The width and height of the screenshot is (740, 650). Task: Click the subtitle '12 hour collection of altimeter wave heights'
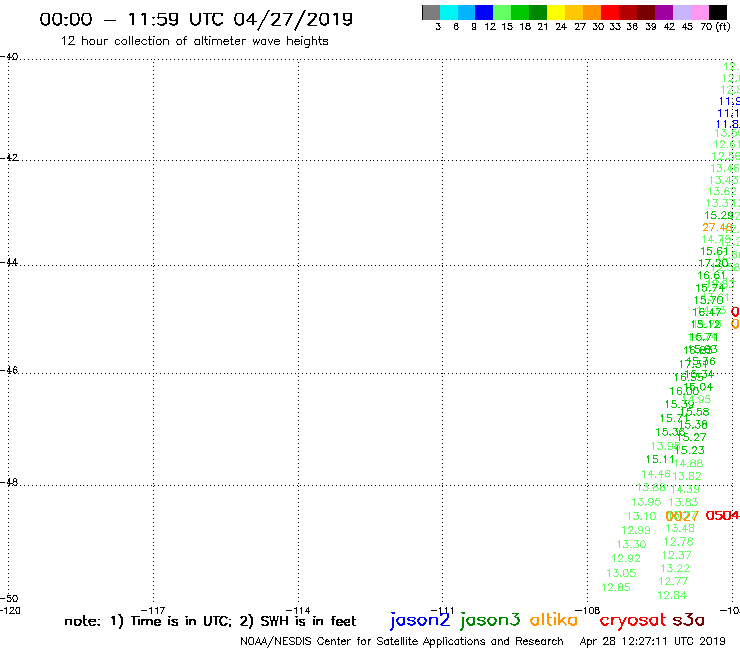[x=194, y=41]
